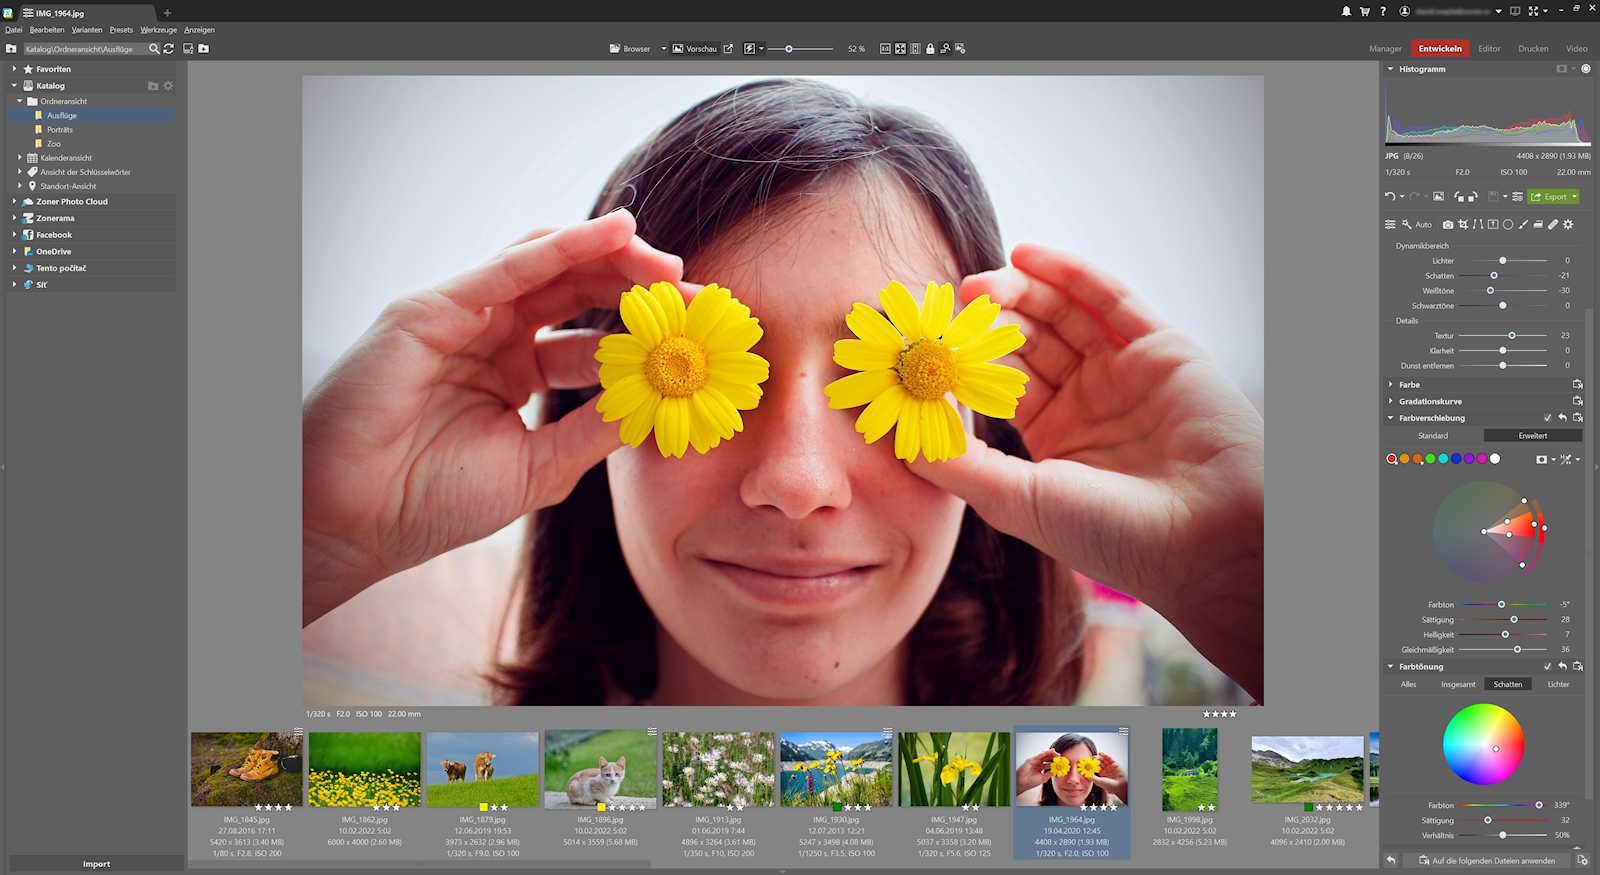
Task: Choose the filter brush tool
Action: click(1523, 225)
